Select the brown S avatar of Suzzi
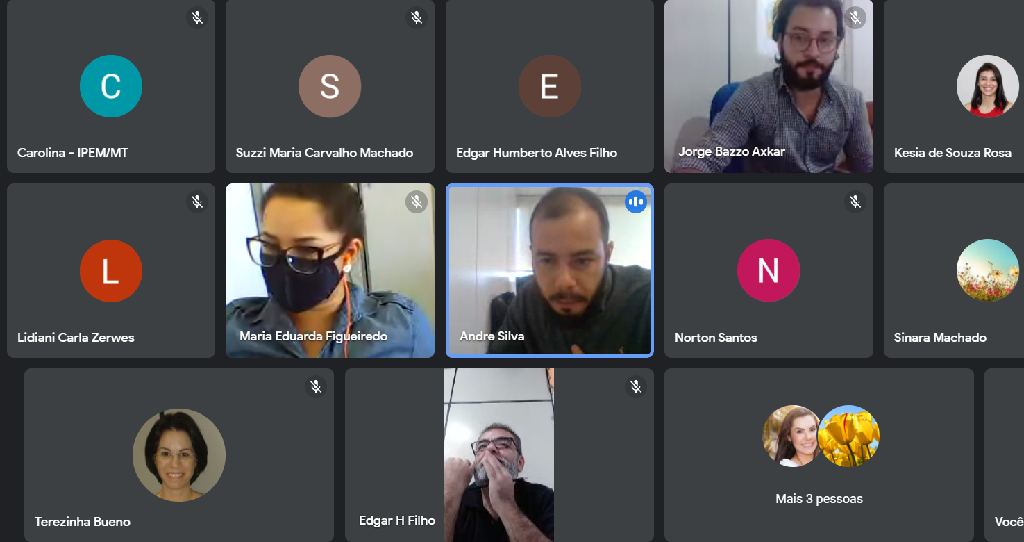1024x542 pixels. point(330,86)
